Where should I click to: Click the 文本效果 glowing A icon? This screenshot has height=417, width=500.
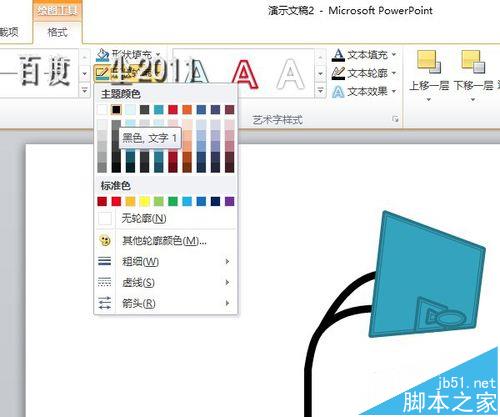click(338, 91)
